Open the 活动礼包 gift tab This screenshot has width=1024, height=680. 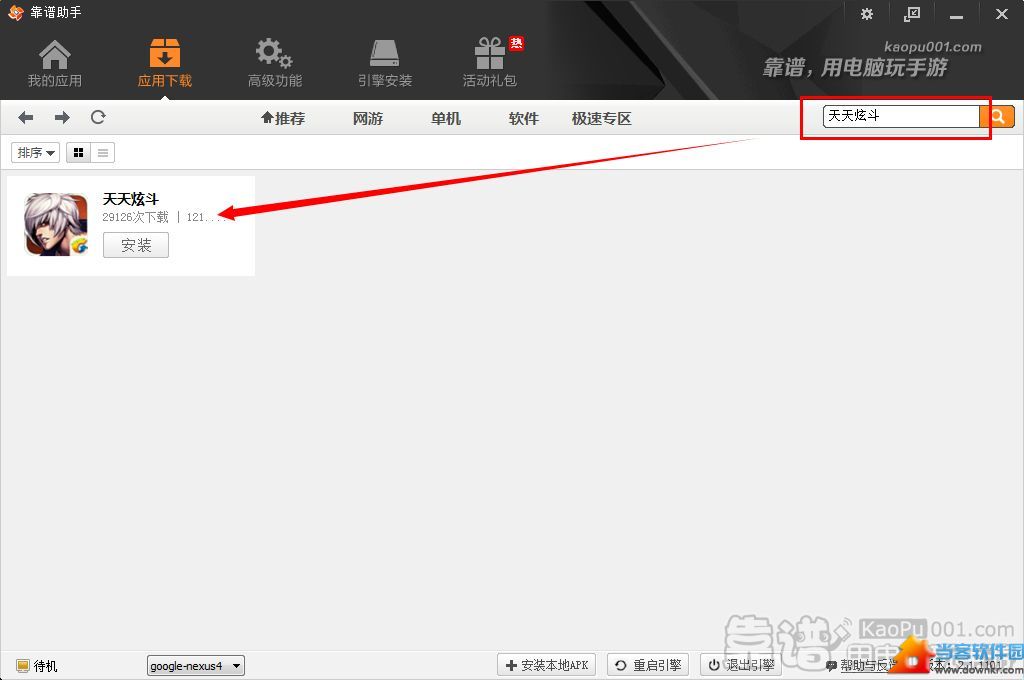490,63
